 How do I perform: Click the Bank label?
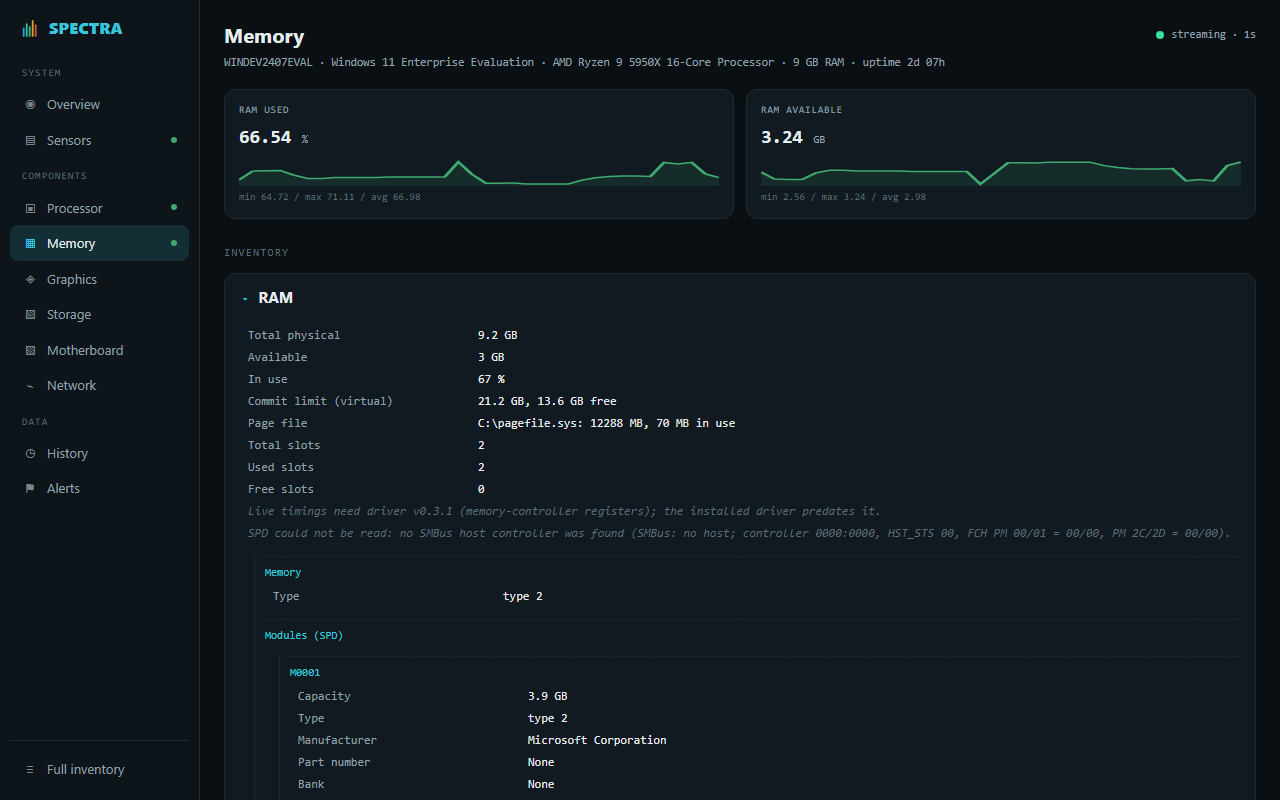[311, 784]
